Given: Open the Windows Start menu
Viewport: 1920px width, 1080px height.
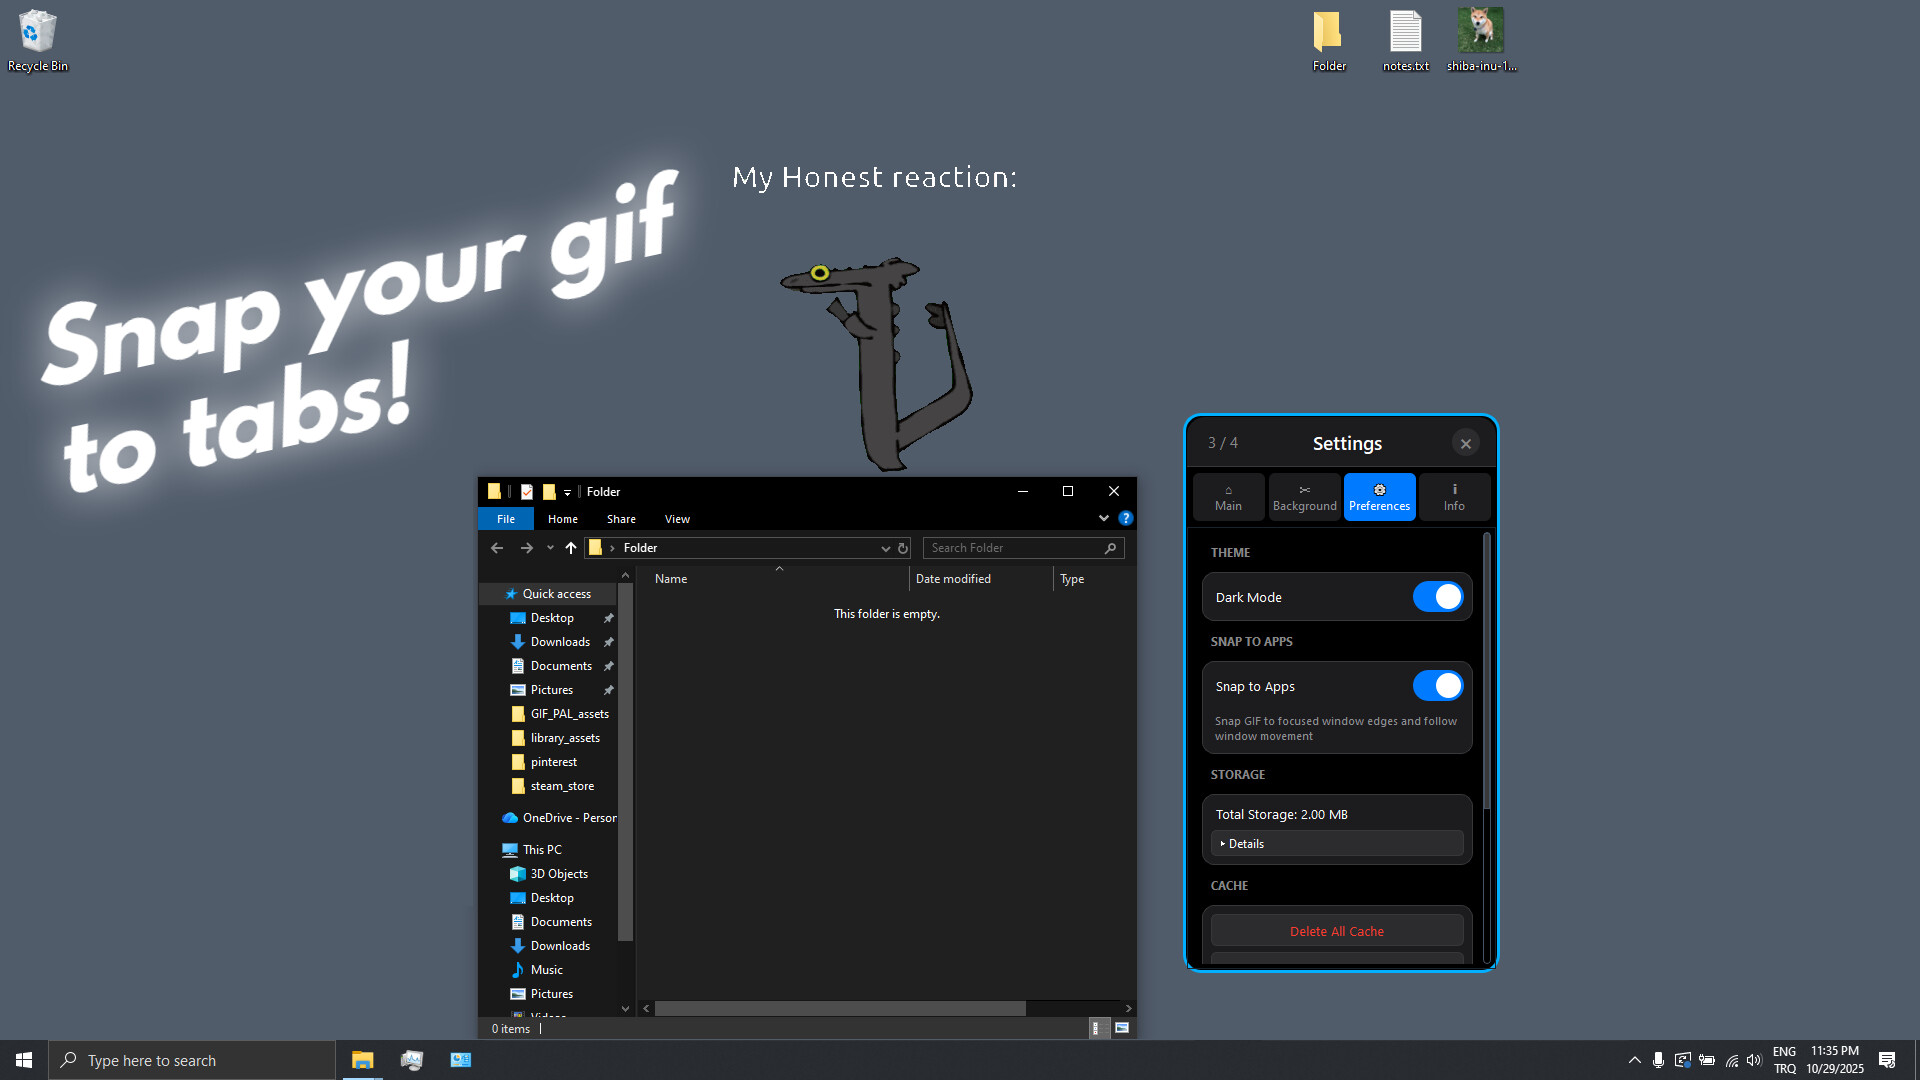Looking at the screenshot, I should tap(21, 1059).
